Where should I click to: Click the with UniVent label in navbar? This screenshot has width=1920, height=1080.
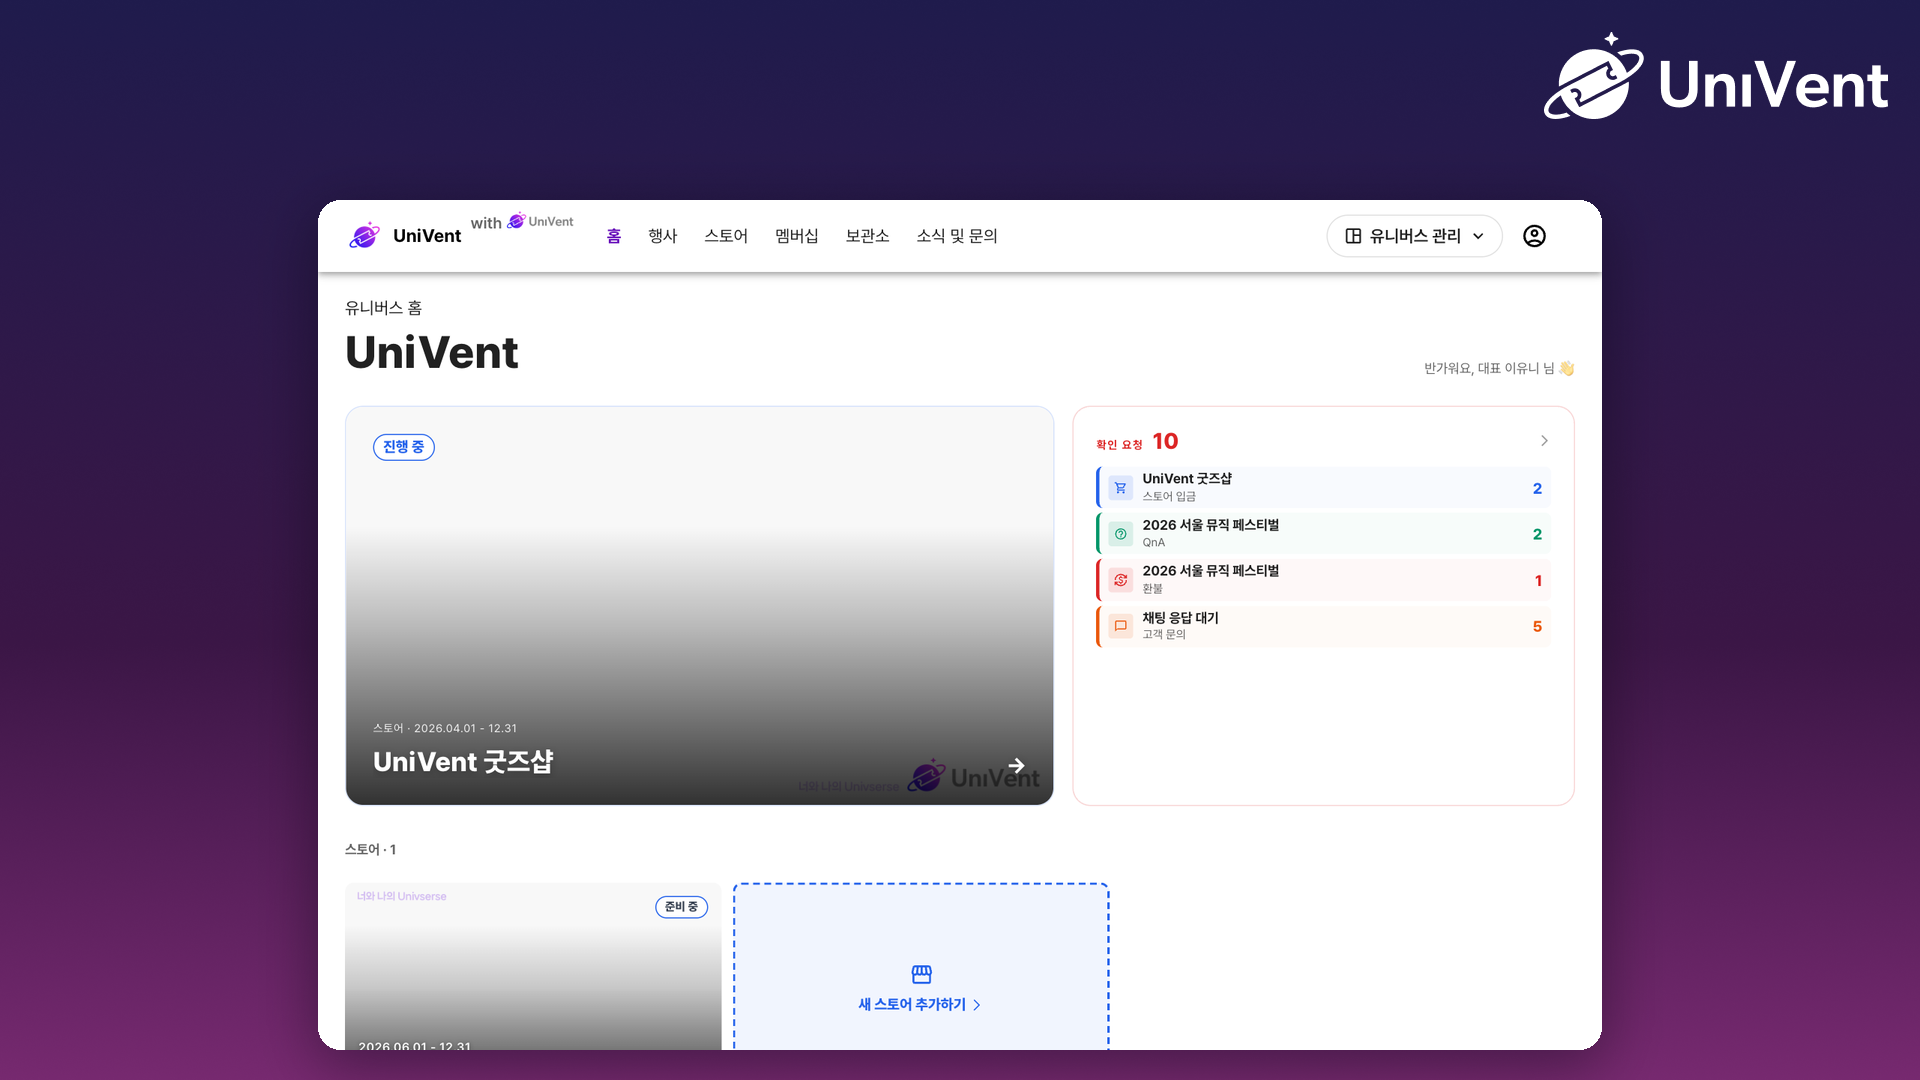pyautogui.click(x=522, y=222)
